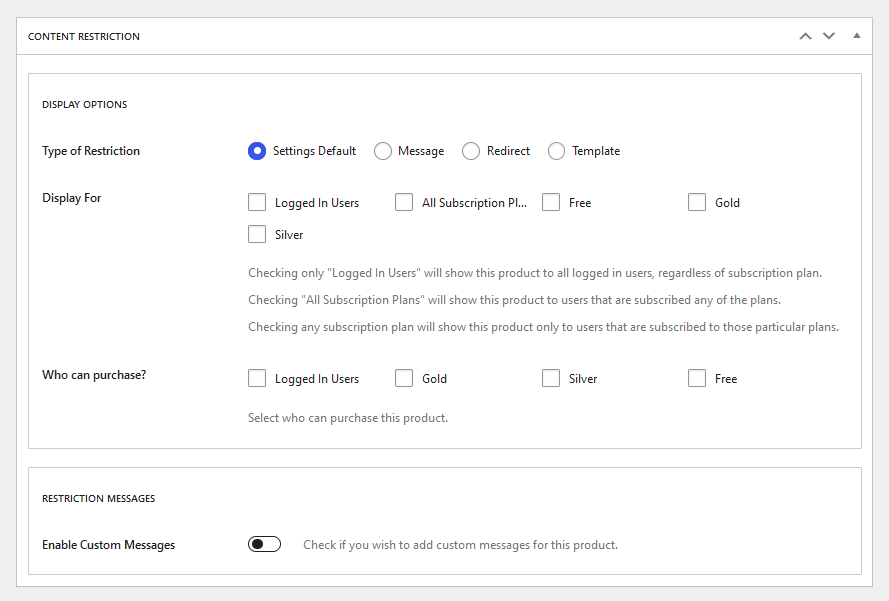Collapse the Content Restriction panel

(x=857, y=36)
